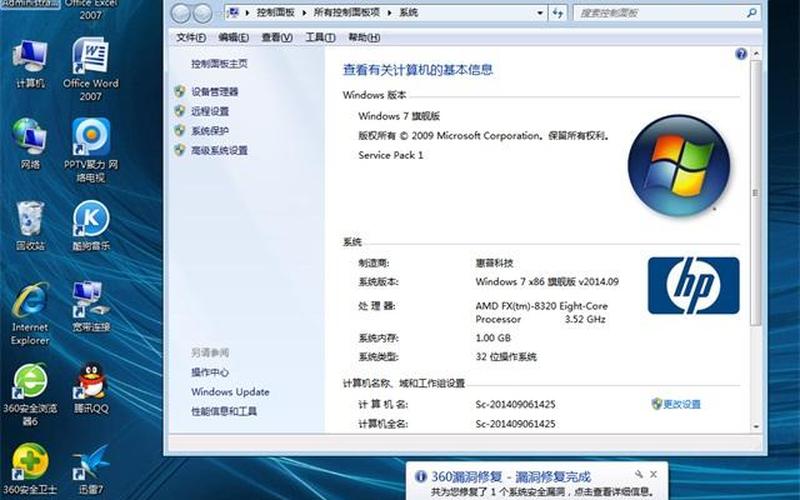Launch 腾讯QQ desktop shortcut
Viewport: 800px width, 500px height.
[91, 388]
